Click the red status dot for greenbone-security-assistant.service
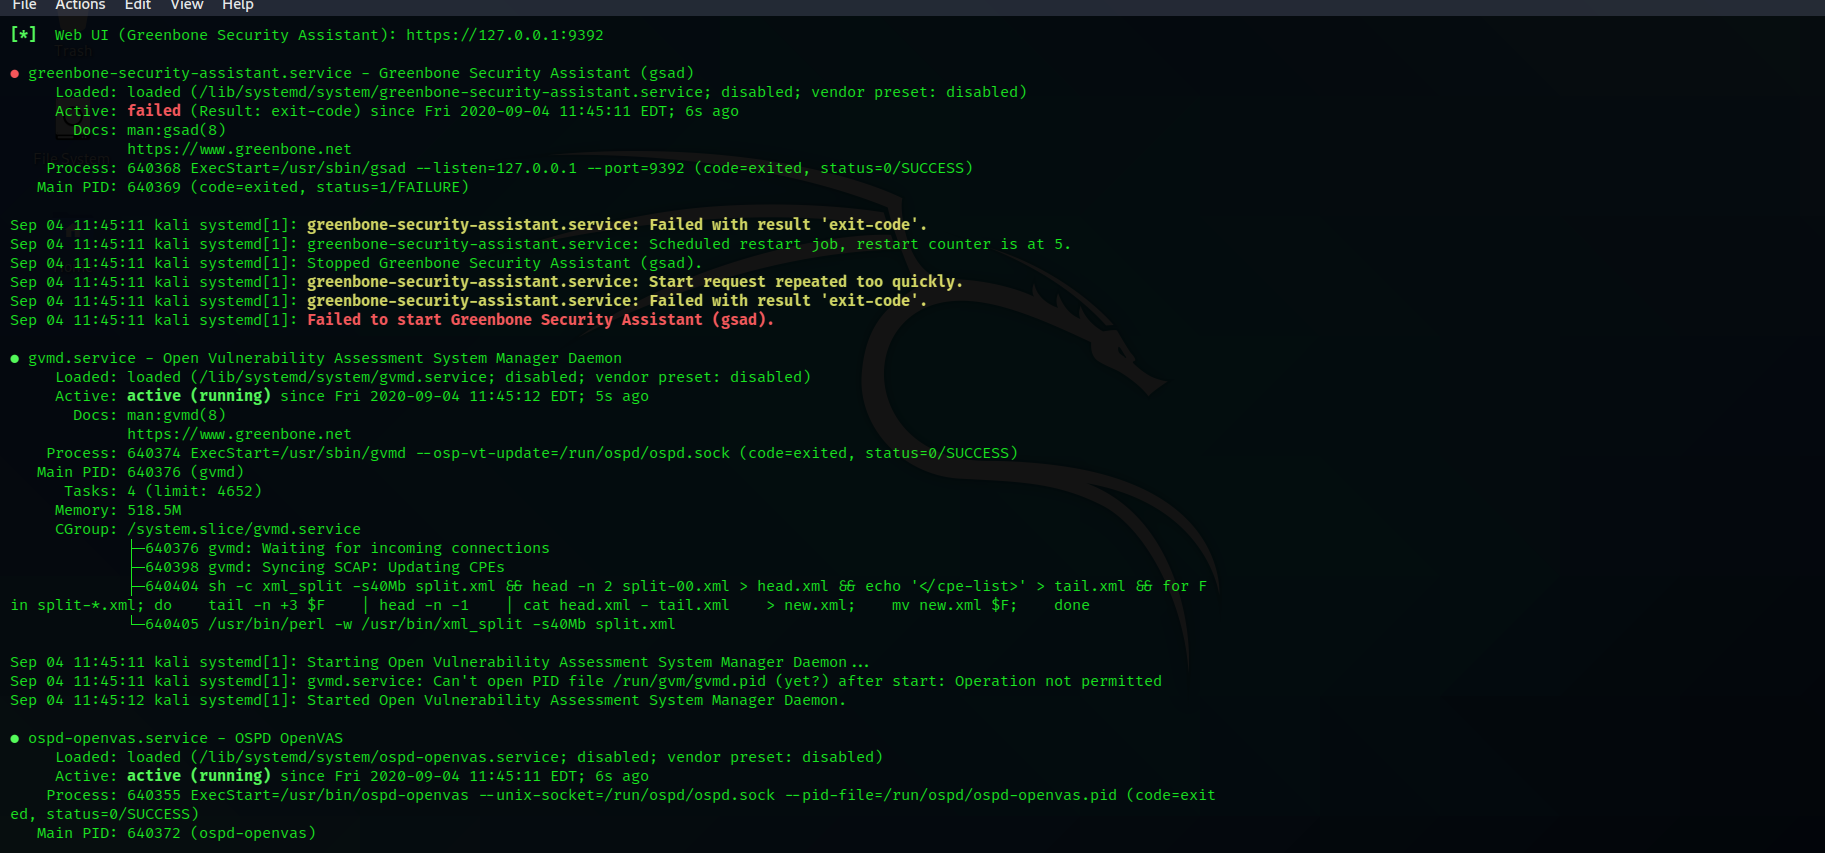 15,74
